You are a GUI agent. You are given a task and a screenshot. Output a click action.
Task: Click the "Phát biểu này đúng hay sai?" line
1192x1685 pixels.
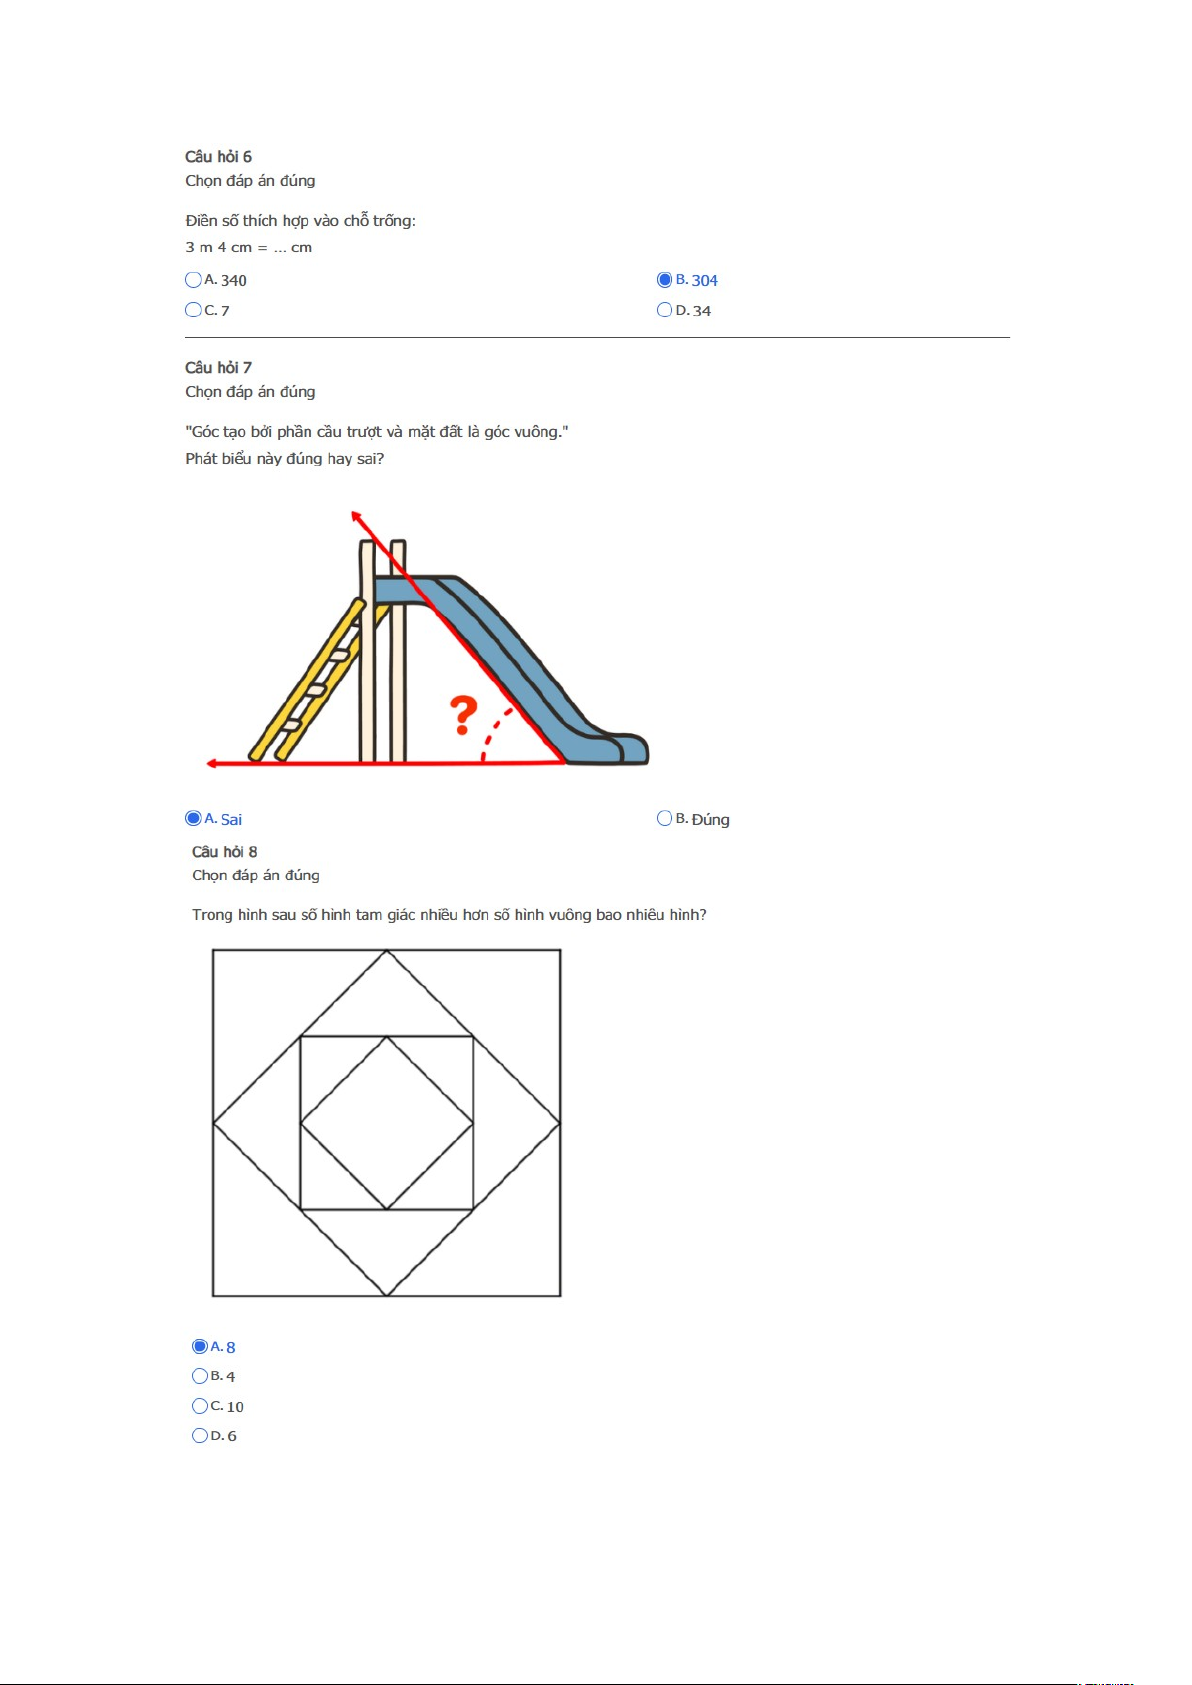coord(284,459)
